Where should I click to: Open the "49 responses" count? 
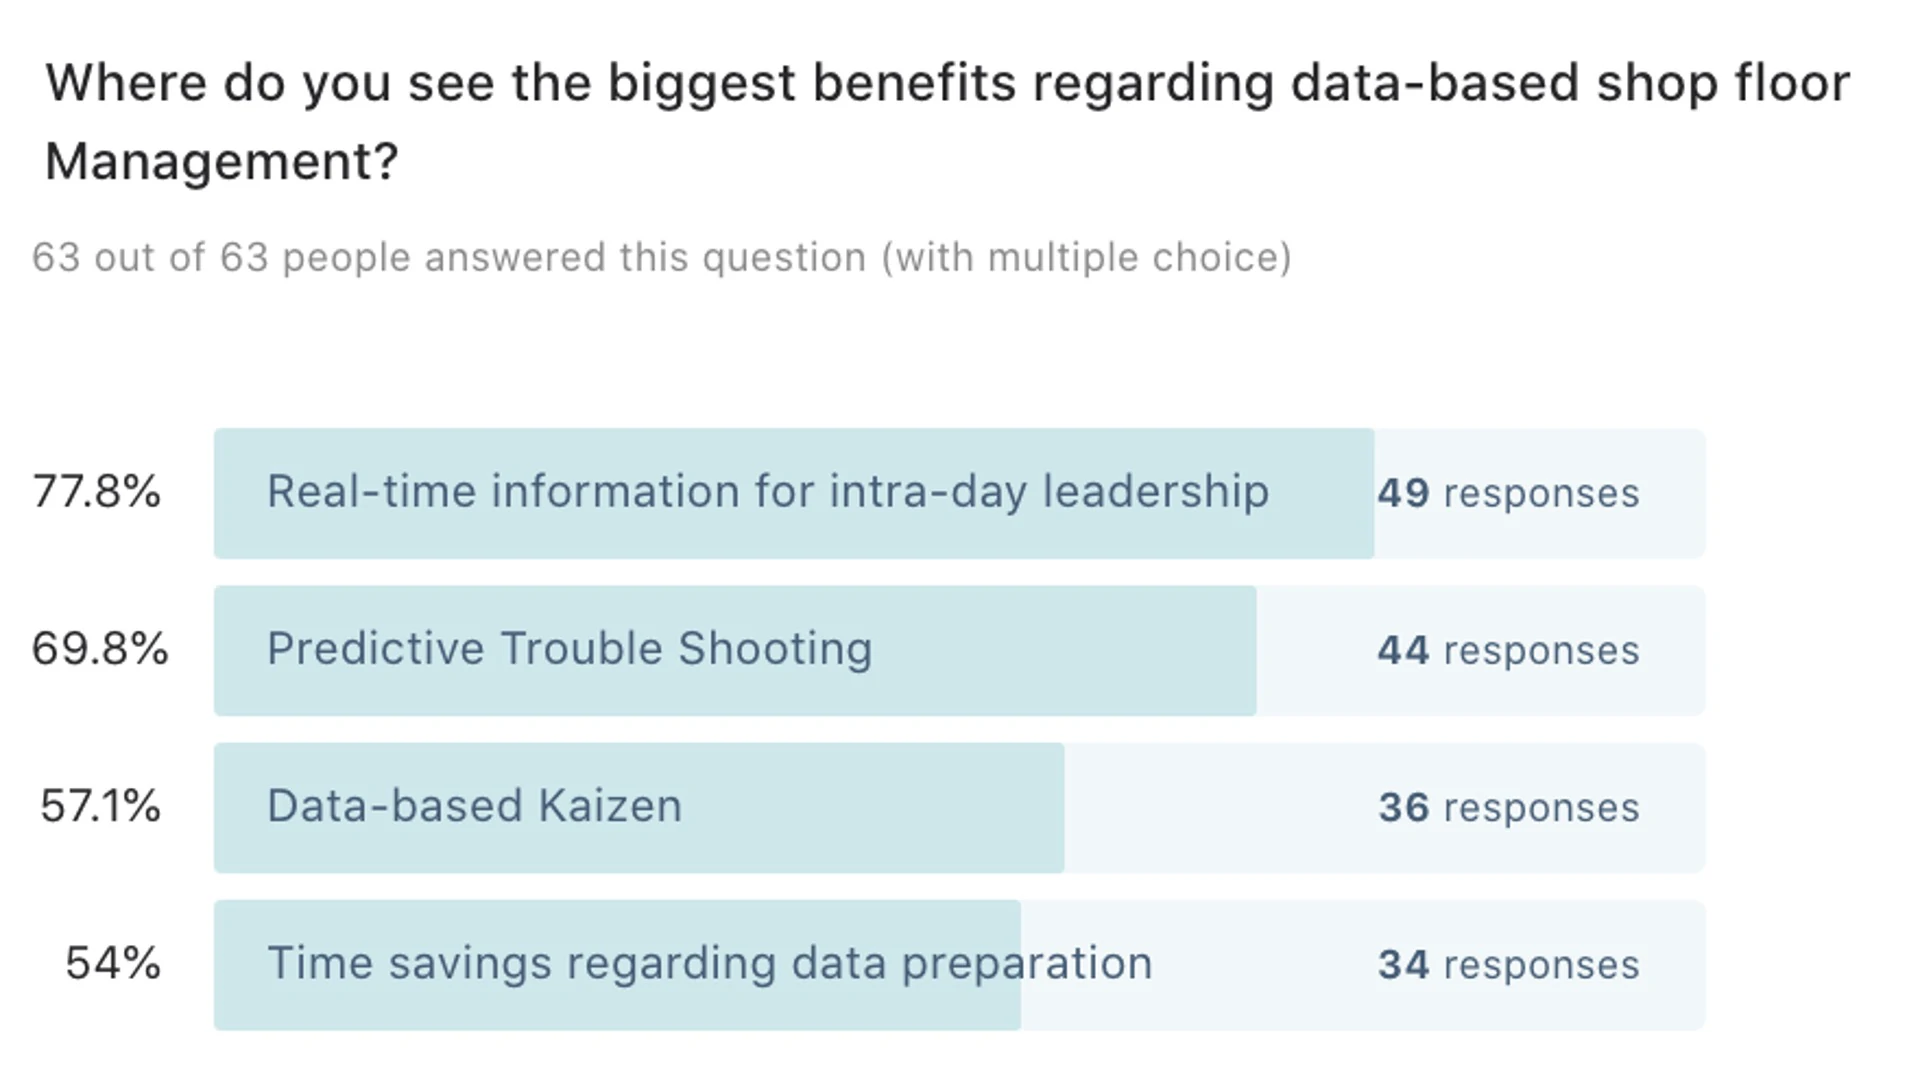(1508, 493)
